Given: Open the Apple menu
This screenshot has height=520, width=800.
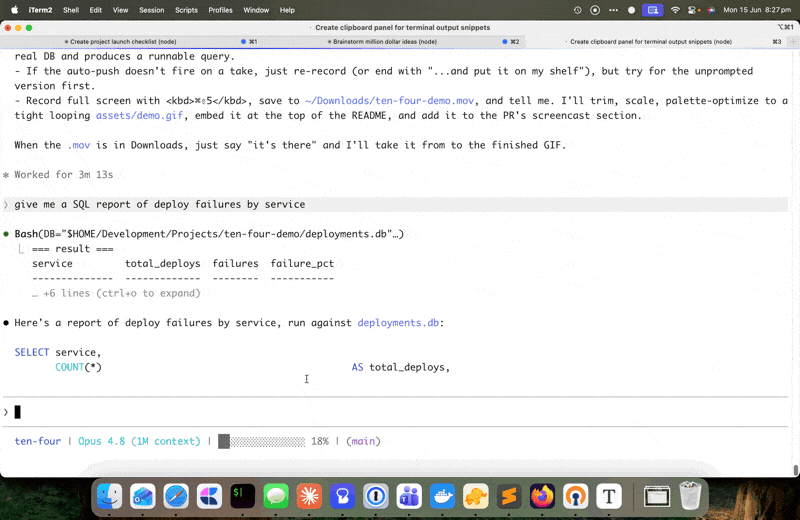Looking at the screenshot, I should tap(15, 10).
